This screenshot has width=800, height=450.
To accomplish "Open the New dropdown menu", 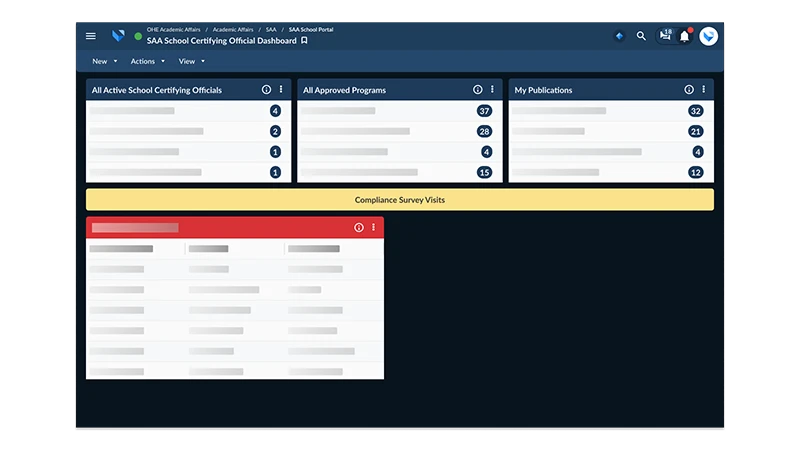I will (105, 61).
